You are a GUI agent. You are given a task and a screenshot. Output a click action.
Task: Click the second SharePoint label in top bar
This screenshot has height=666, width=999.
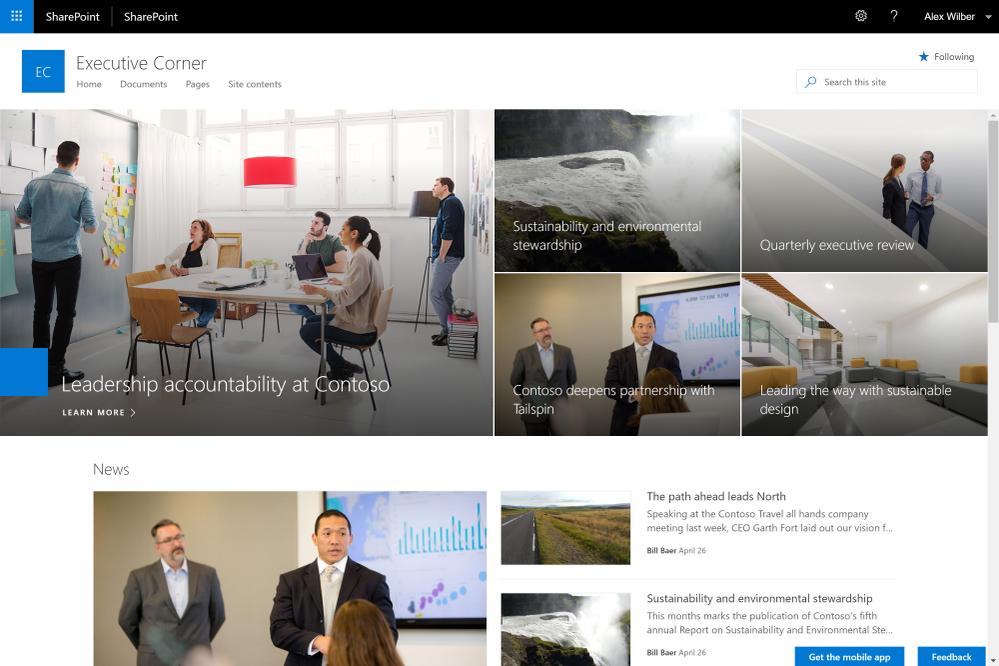click(151, 17)
